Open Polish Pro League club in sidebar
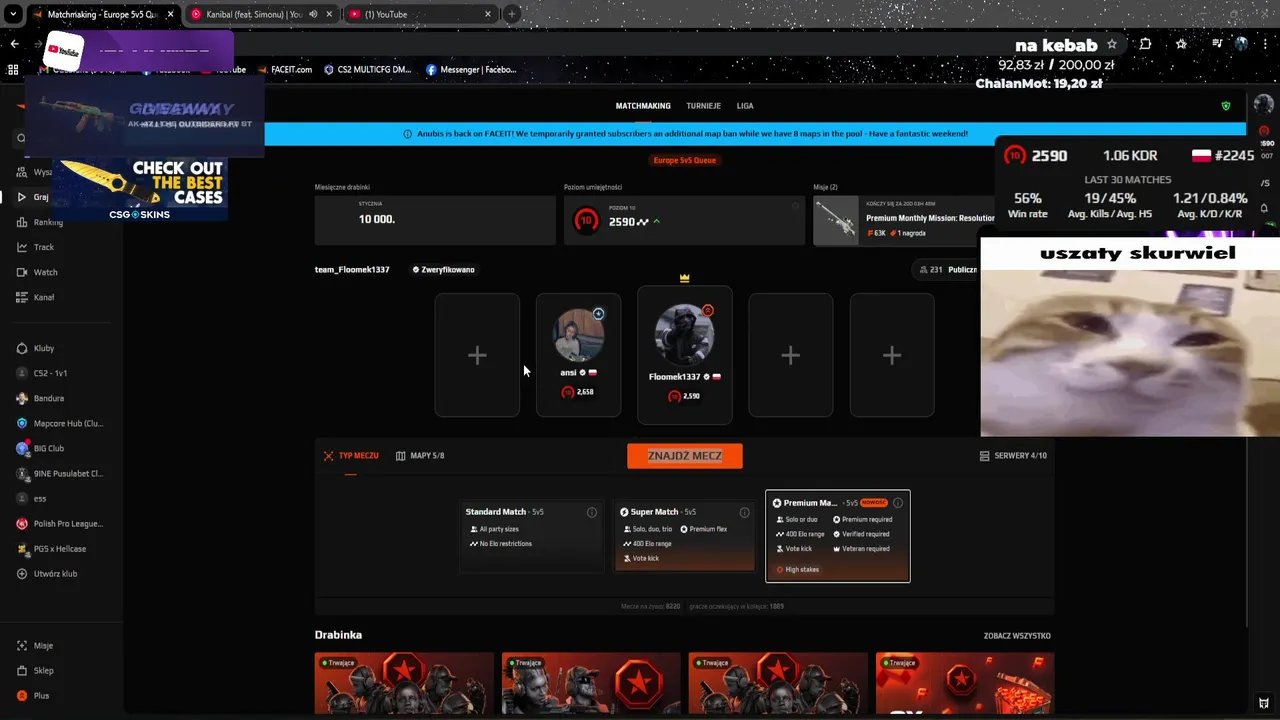Viewport: 1280px width, 720px height. pyautogui.click(x=60, y=523)
